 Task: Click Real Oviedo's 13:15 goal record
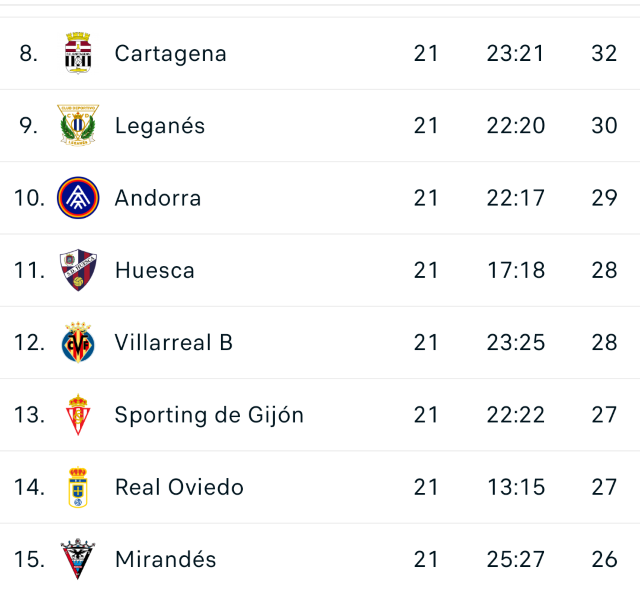[x=516, y=487]
